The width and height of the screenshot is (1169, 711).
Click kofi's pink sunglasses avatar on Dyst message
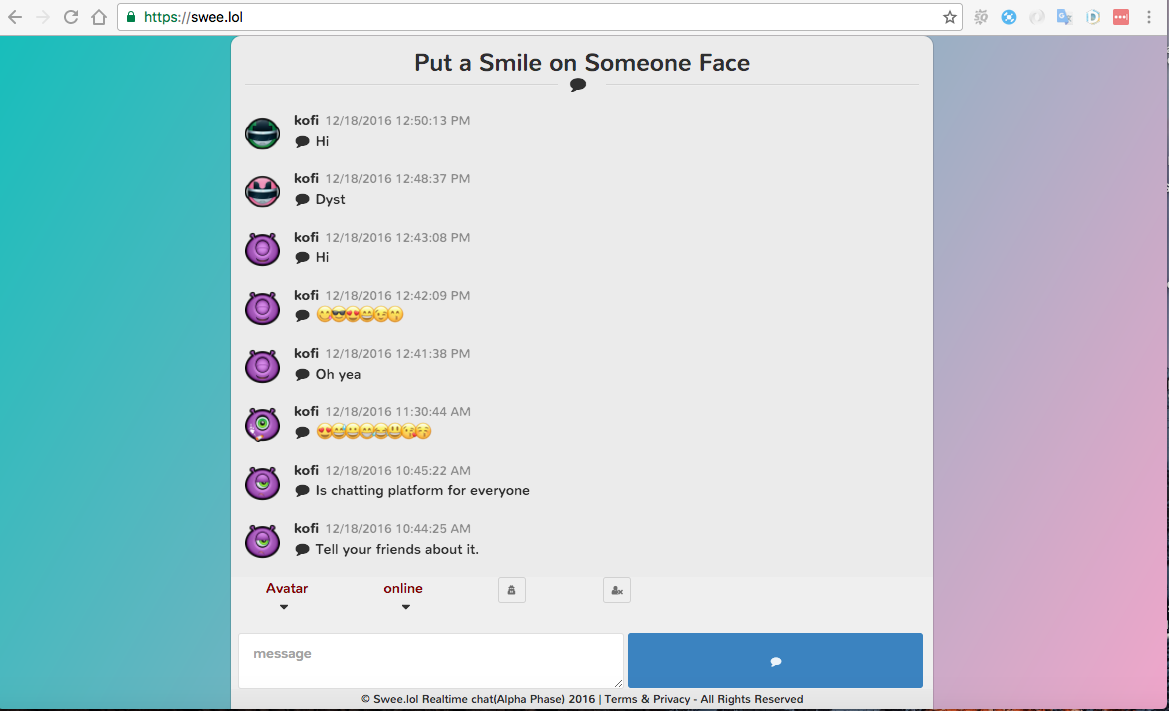(x=262, y=192)
